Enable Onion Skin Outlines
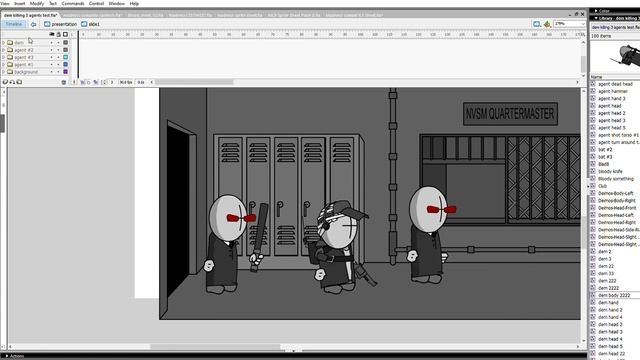Viewport: 640px width, 360px height. (89, 82)
